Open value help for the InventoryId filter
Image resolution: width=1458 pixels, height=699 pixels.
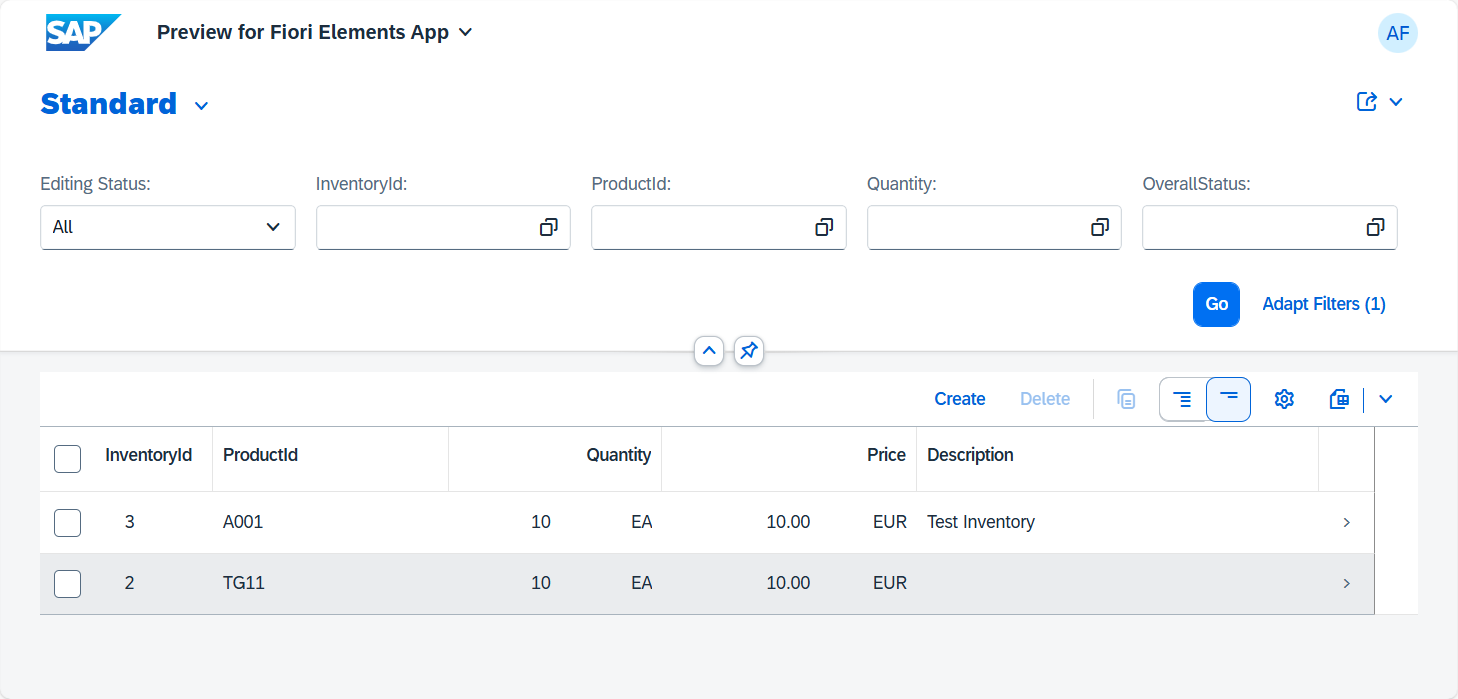tap(548, 227)
